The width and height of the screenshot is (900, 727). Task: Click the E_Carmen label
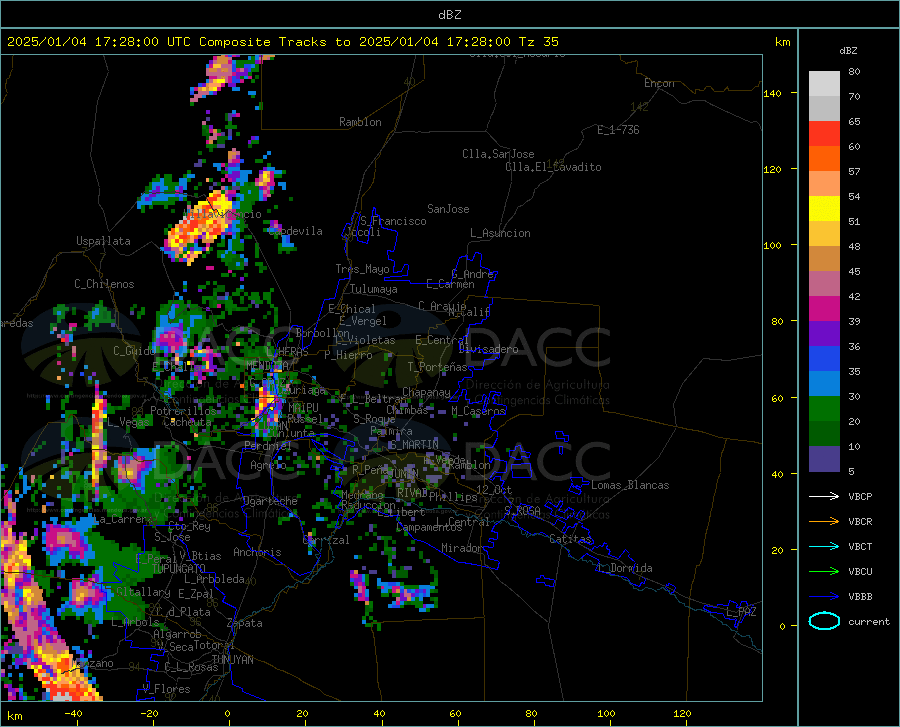[x=450, y=284]
